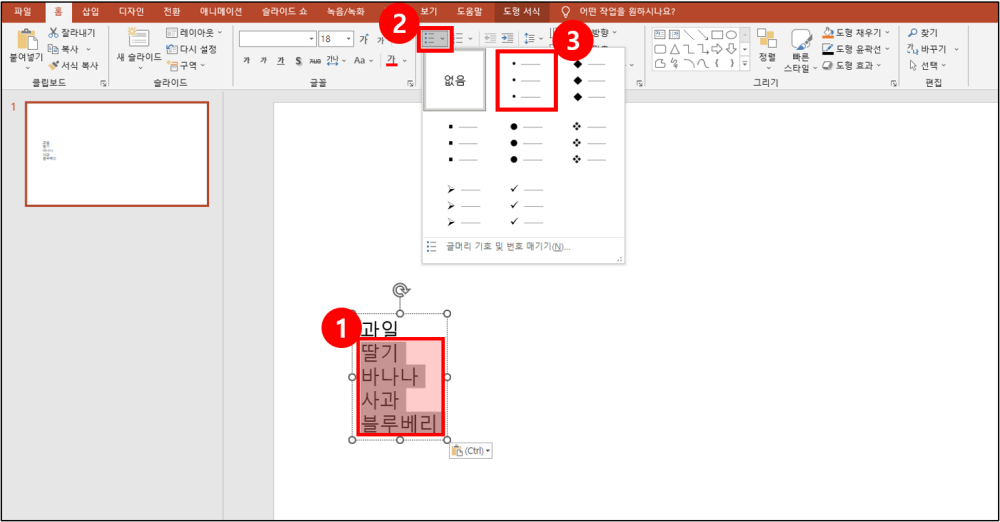Click the increase indent icon
The height and width of the screenshot is (522, 1000).
coord(508,39)
